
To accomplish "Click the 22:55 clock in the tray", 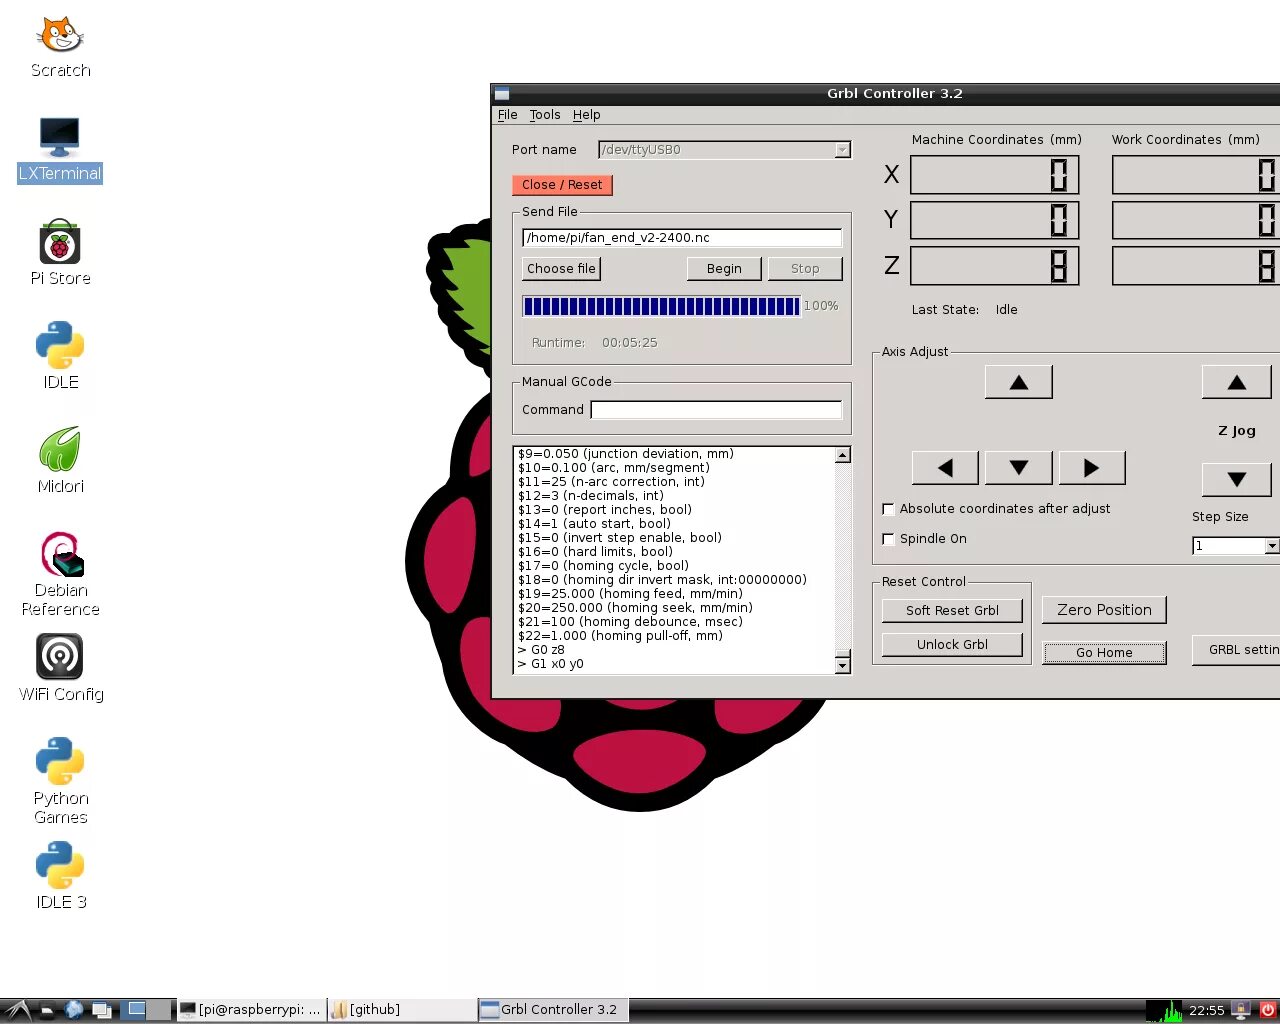I will 1207,1010.
